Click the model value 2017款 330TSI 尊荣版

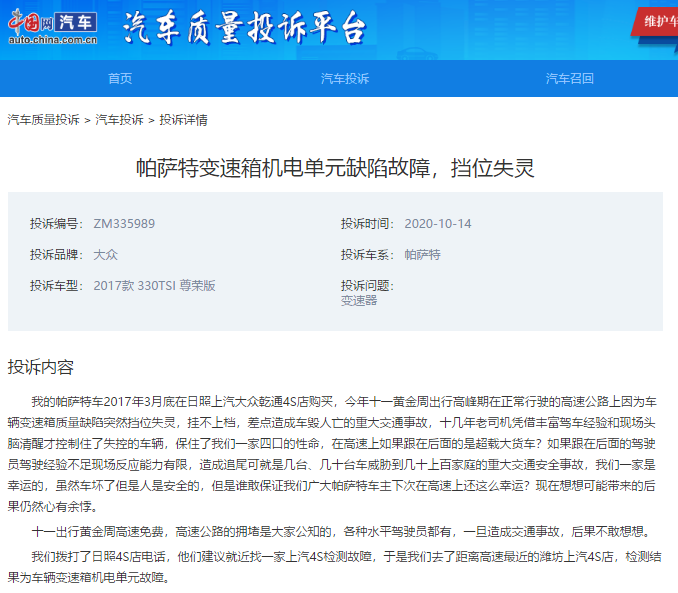tap(154, 285)
